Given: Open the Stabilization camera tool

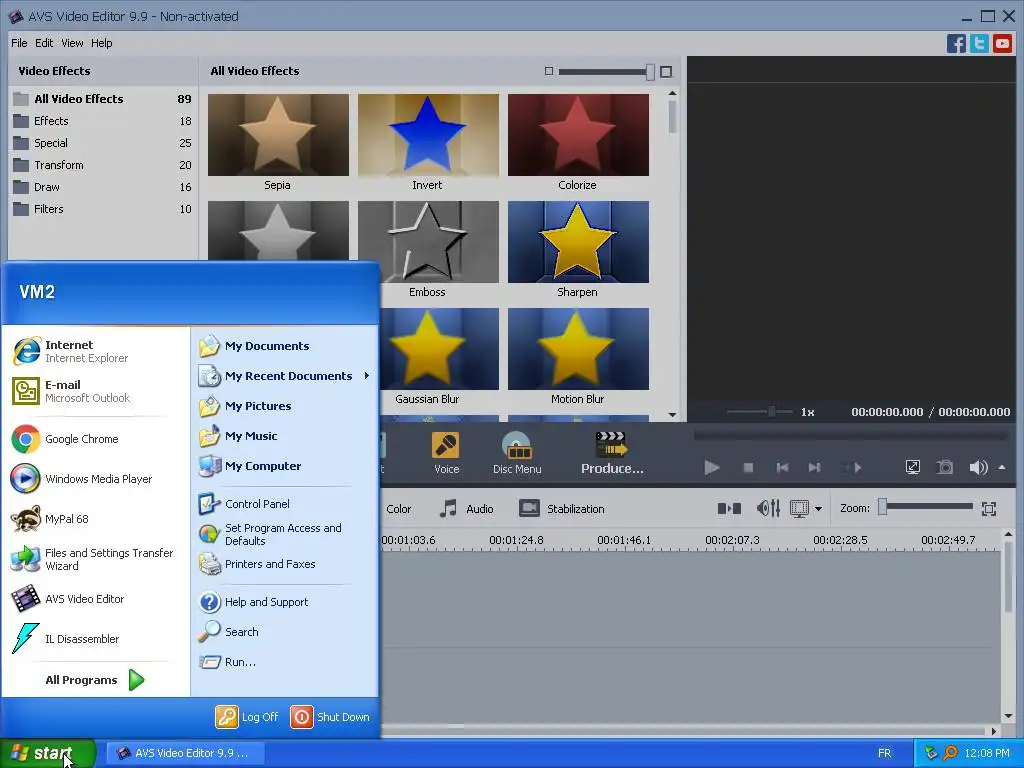Looking at the screenshot, I should [x=562, y=509].
